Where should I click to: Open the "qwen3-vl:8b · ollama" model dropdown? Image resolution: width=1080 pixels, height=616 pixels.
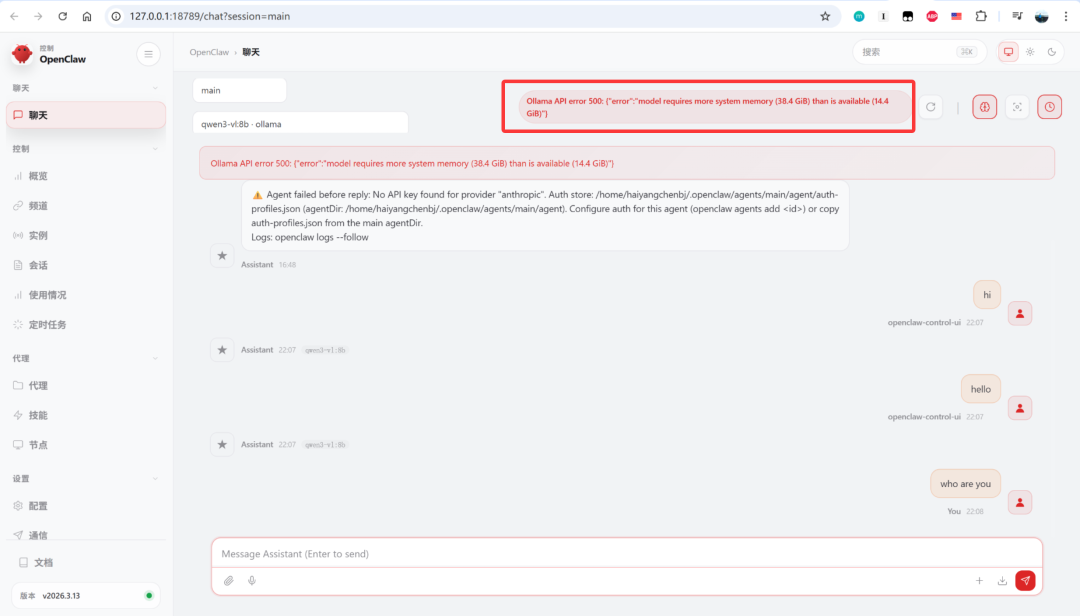300,124
